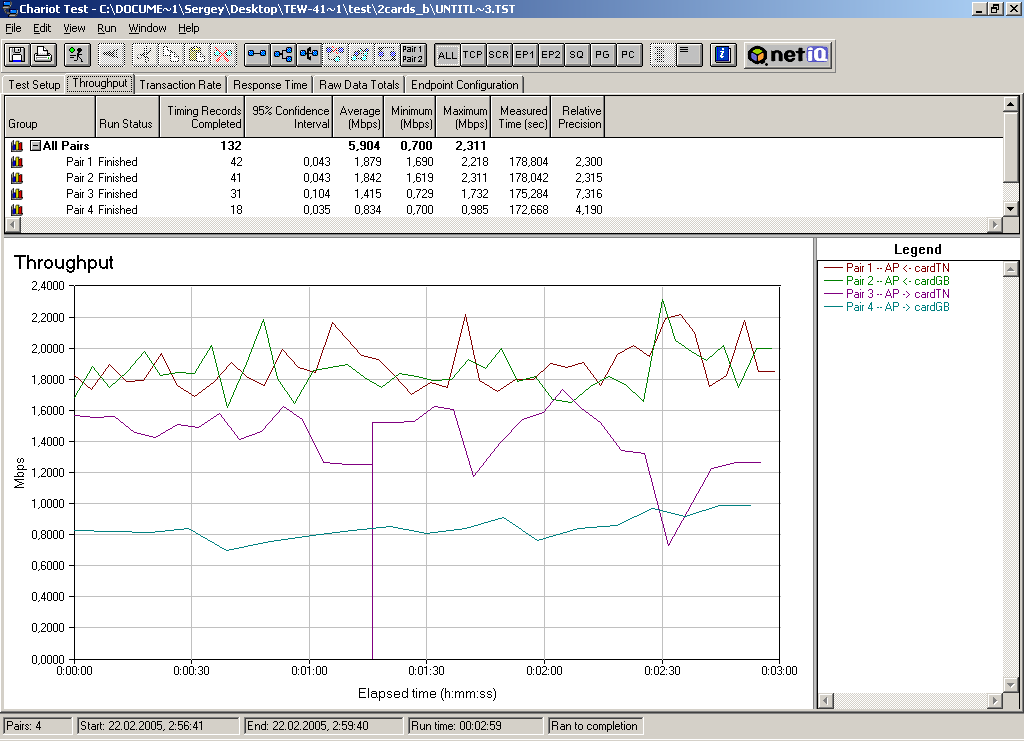The image size is (1024, 741).
Task: Click the Save (floppy disk) toolbar icon
Action: pyautogui.click(x=16, y=55)
